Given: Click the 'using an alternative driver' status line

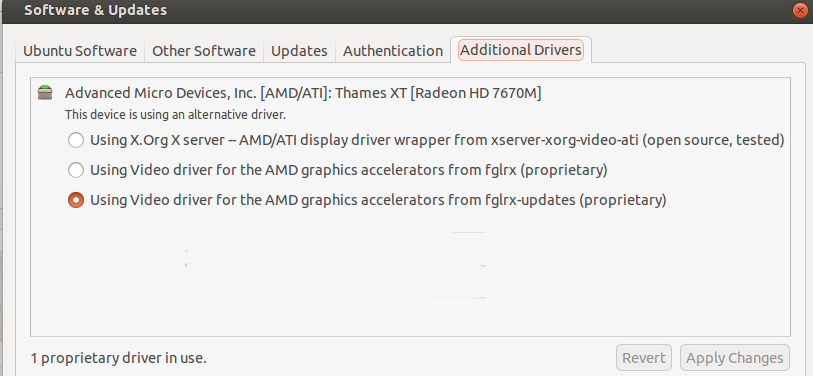Looking at the screenshot, I should pos(175,115).
